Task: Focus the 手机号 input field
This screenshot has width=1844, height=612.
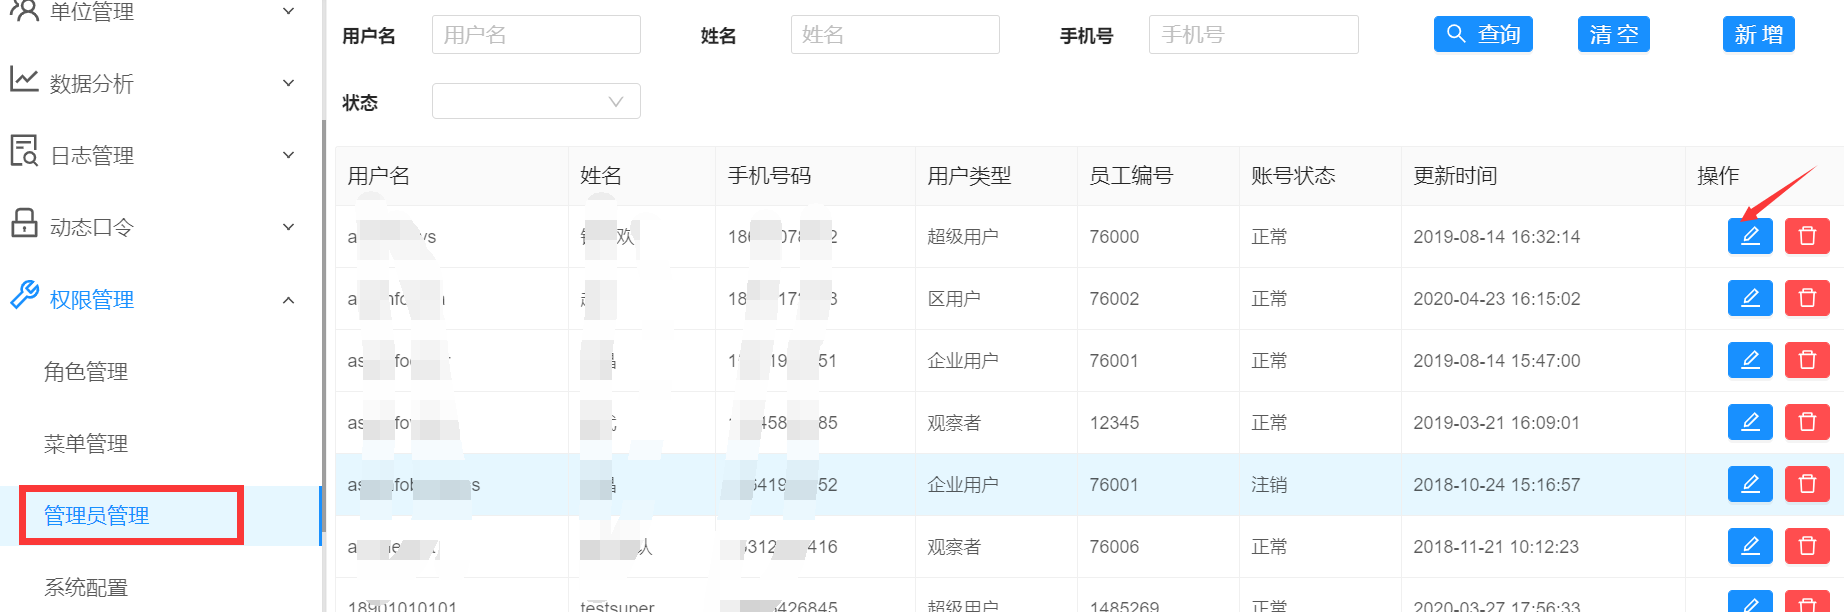Action: [x=1253, y=35]
